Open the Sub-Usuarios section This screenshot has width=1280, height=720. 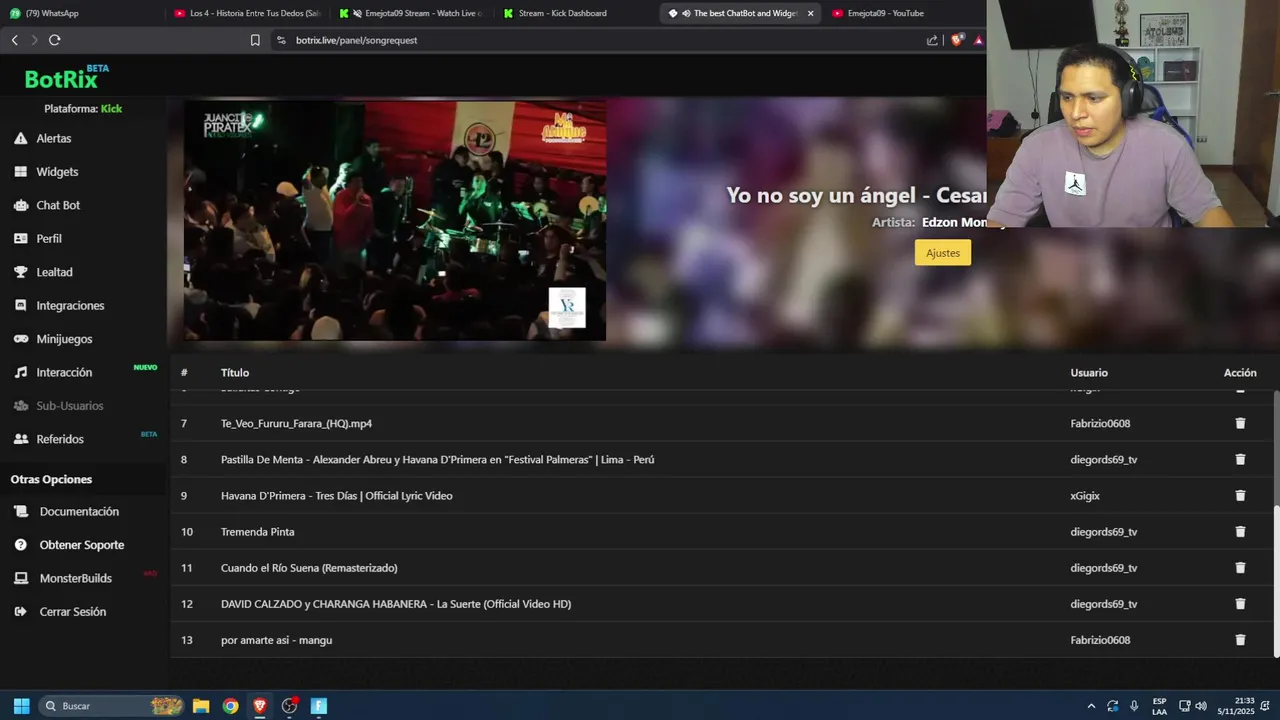(69, 406)
